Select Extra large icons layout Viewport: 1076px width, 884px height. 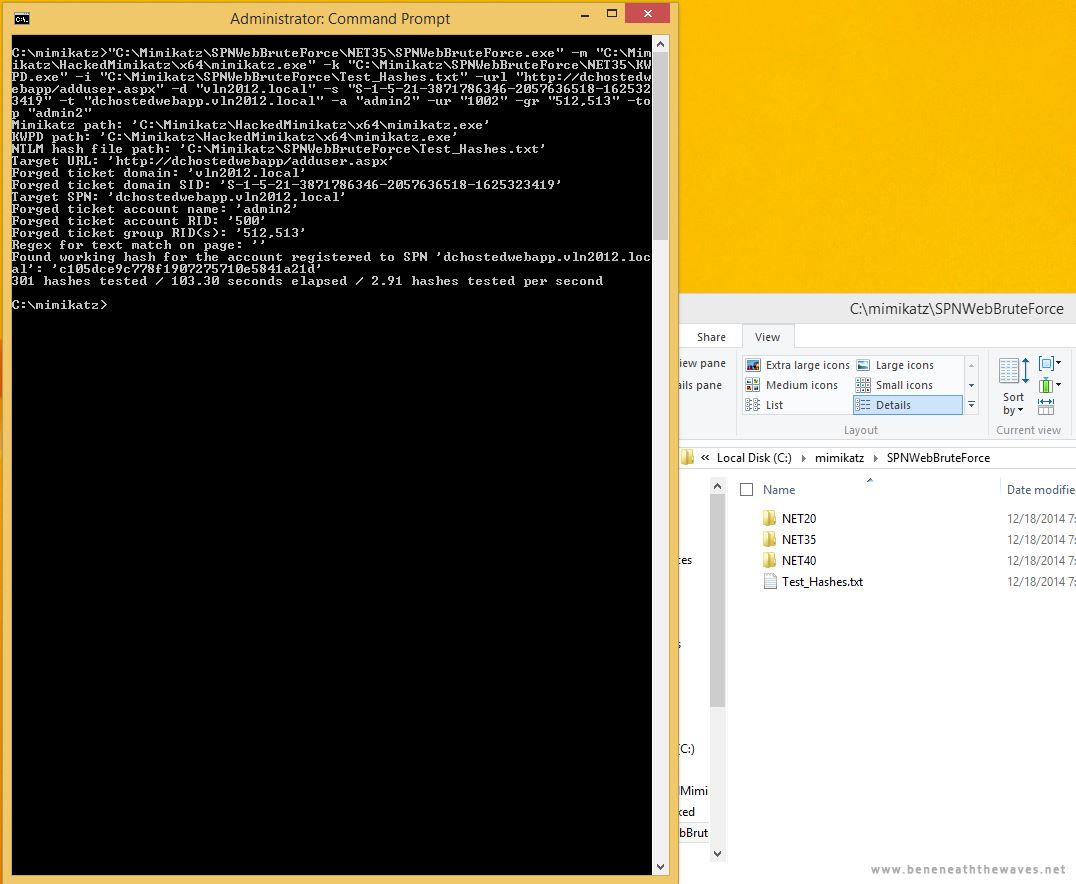(797, 365)
